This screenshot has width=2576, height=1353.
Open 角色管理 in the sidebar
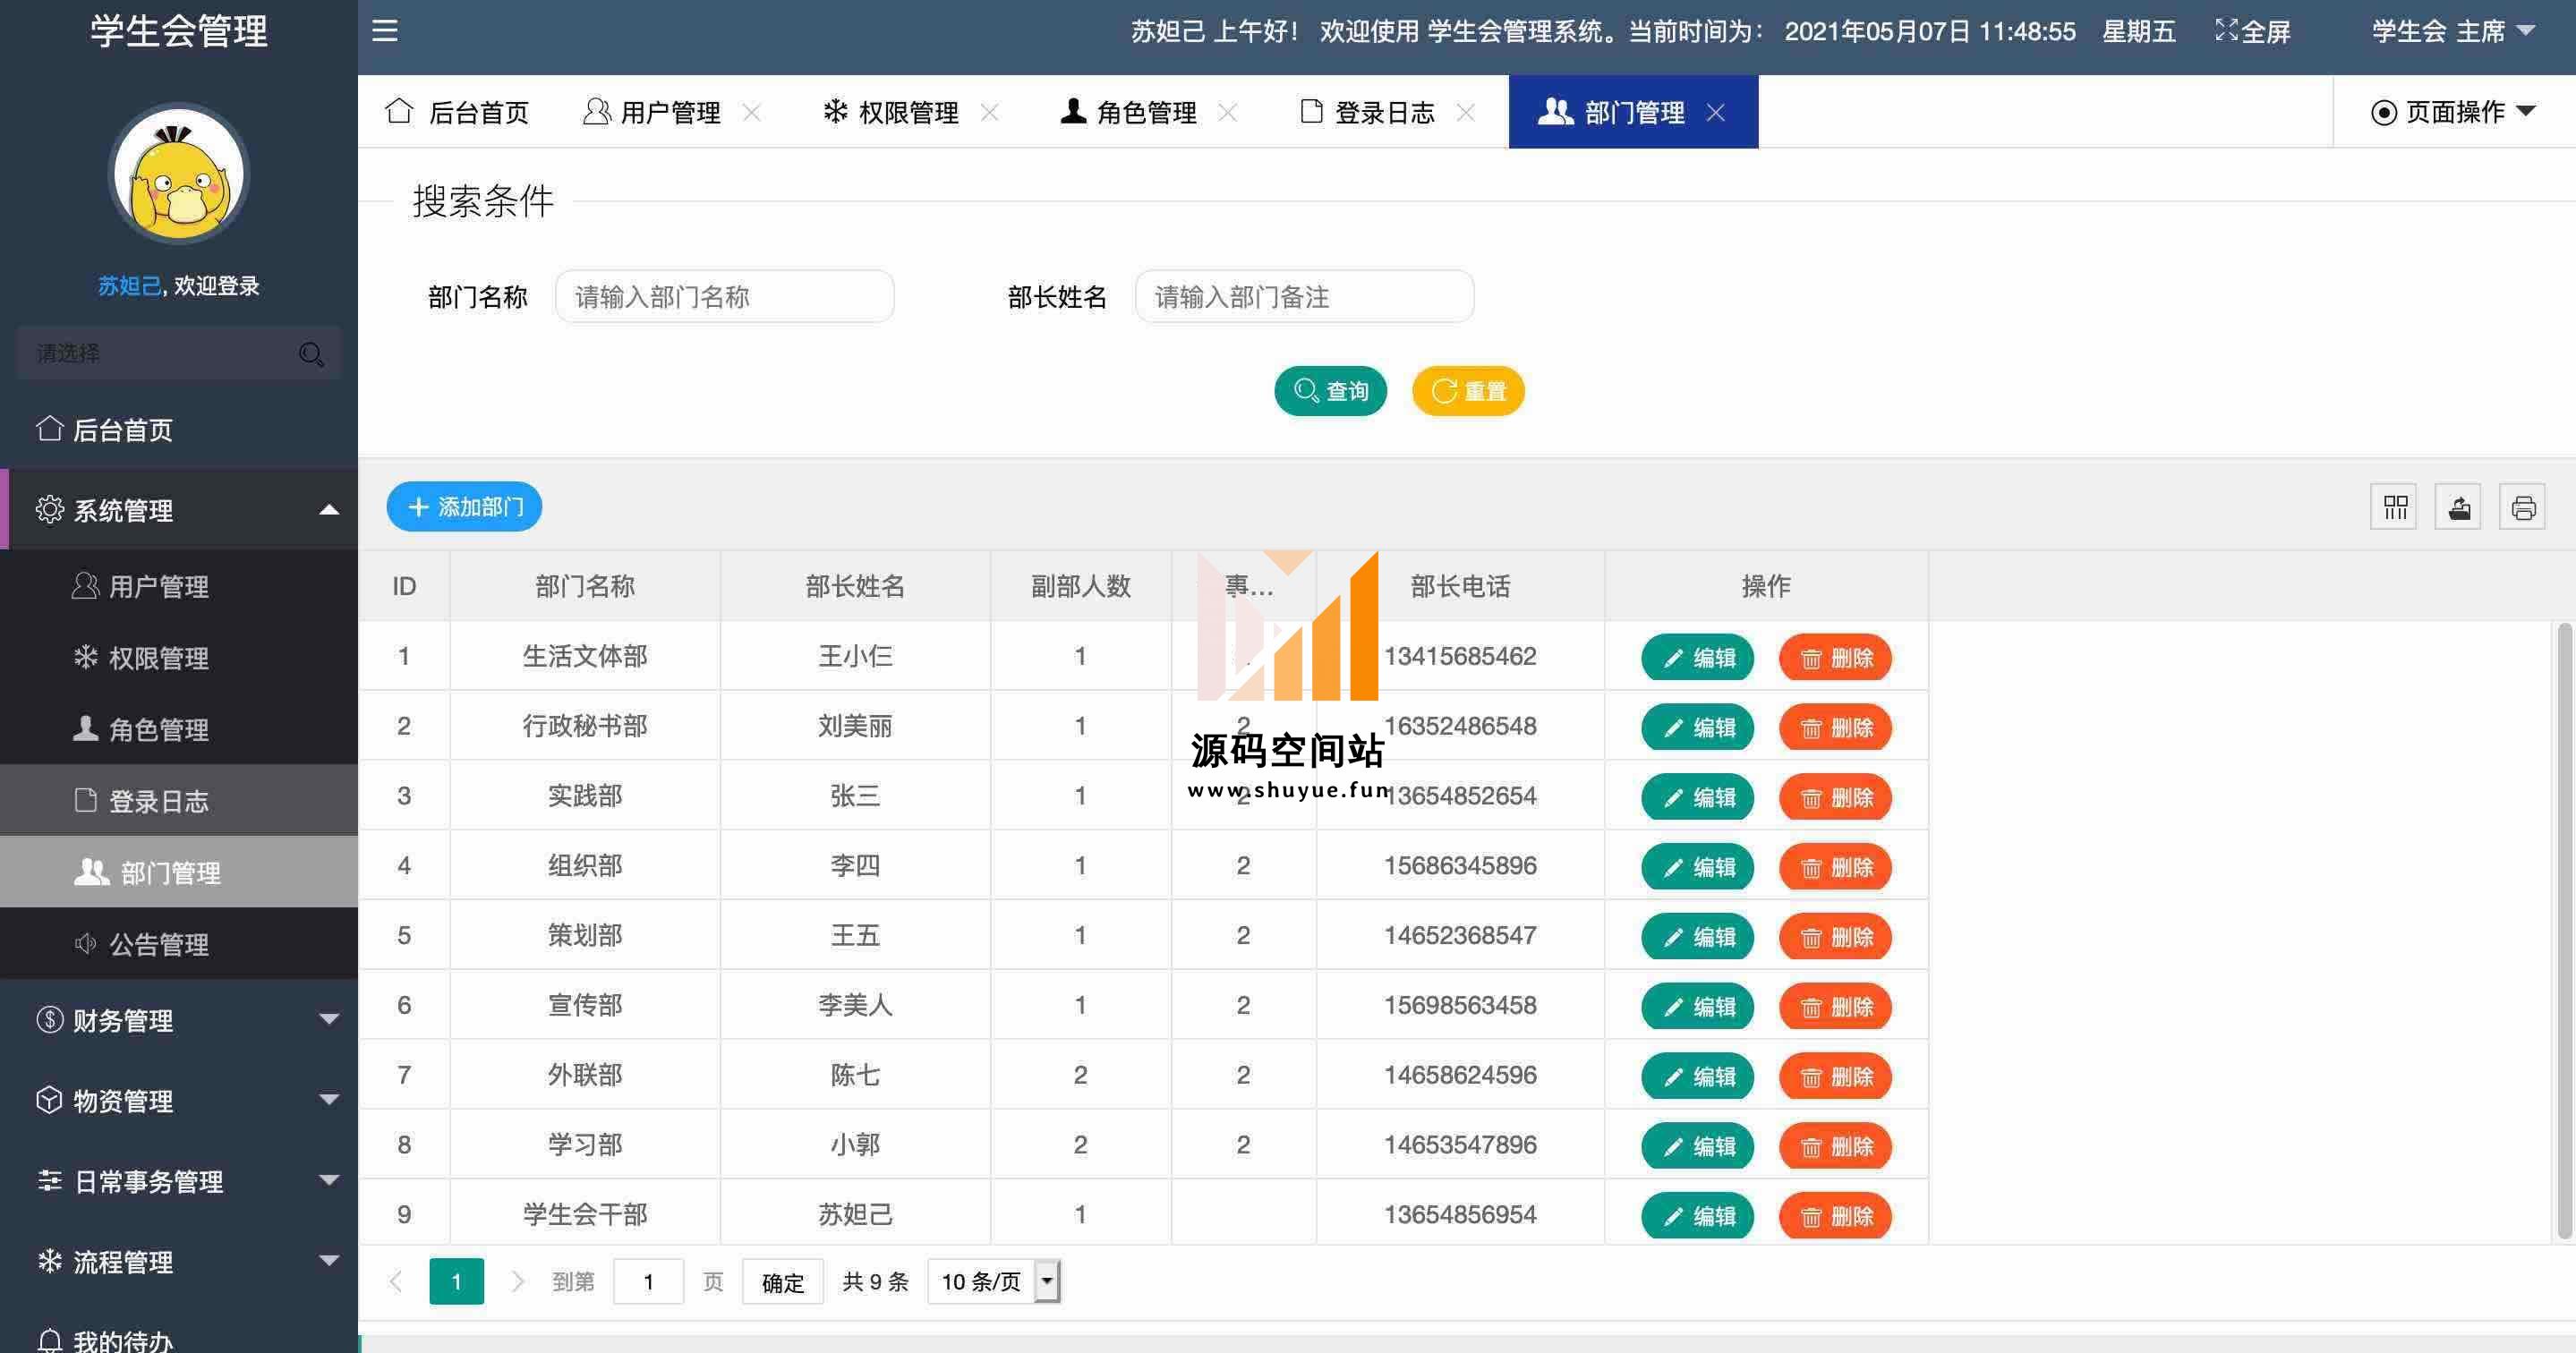click(179, 729)
